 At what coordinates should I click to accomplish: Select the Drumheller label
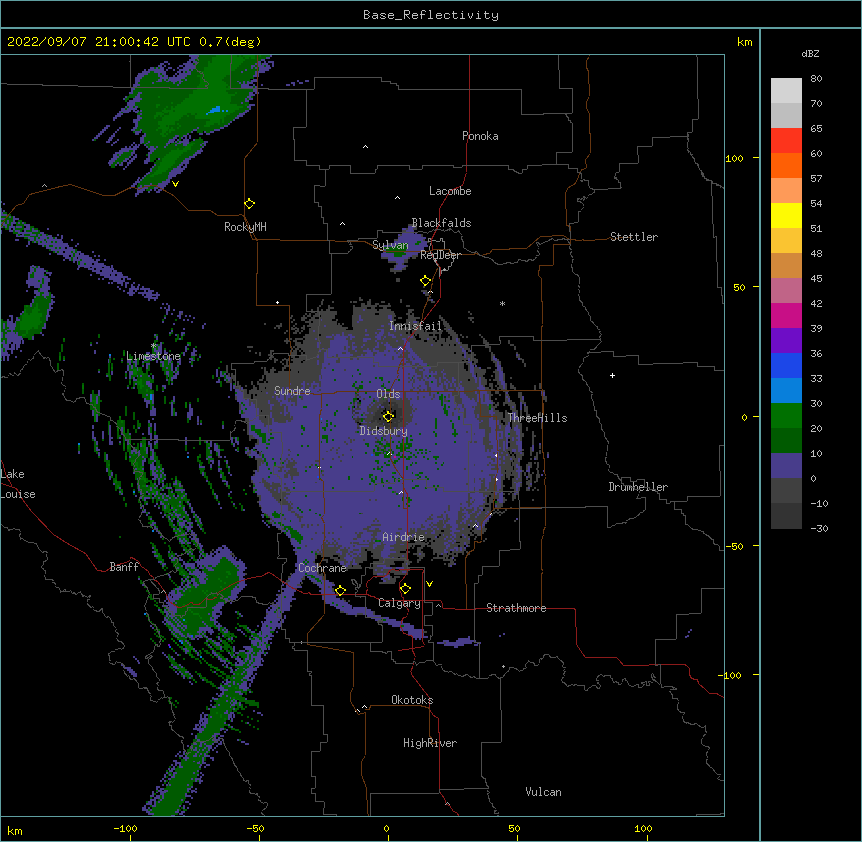tap(638, 487)
